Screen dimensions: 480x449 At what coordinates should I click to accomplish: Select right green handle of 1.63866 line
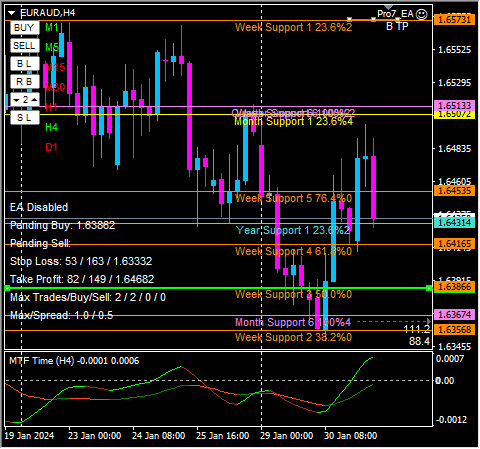point(429,288)
